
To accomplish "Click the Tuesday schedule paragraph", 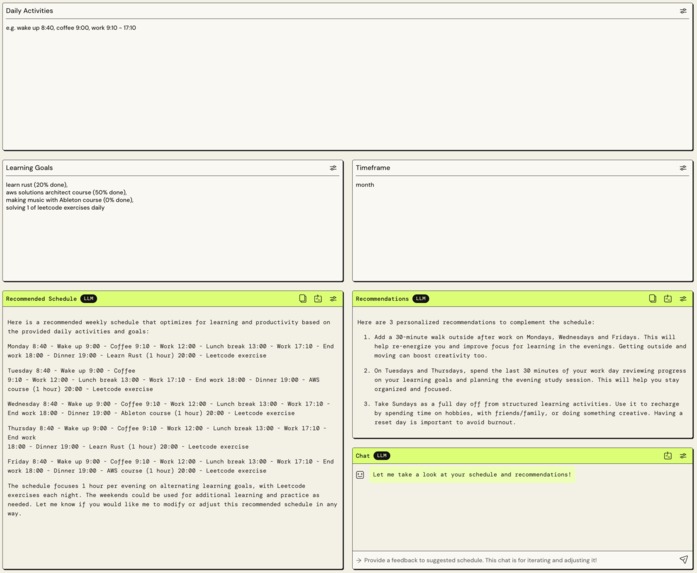I will pos(164,380).
